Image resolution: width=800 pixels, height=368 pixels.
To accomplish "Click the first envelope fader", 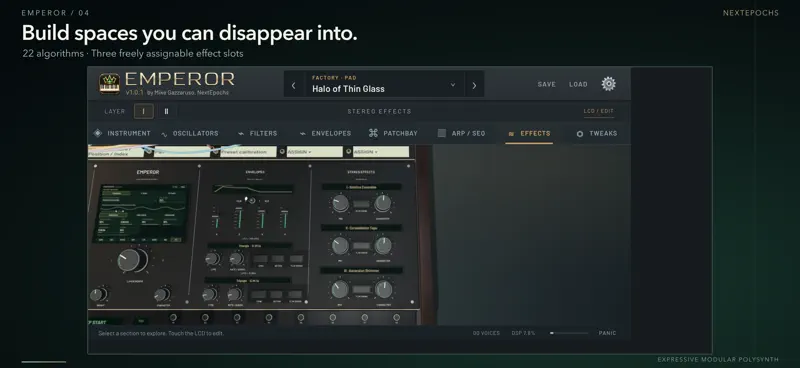I will click(216, 219).
